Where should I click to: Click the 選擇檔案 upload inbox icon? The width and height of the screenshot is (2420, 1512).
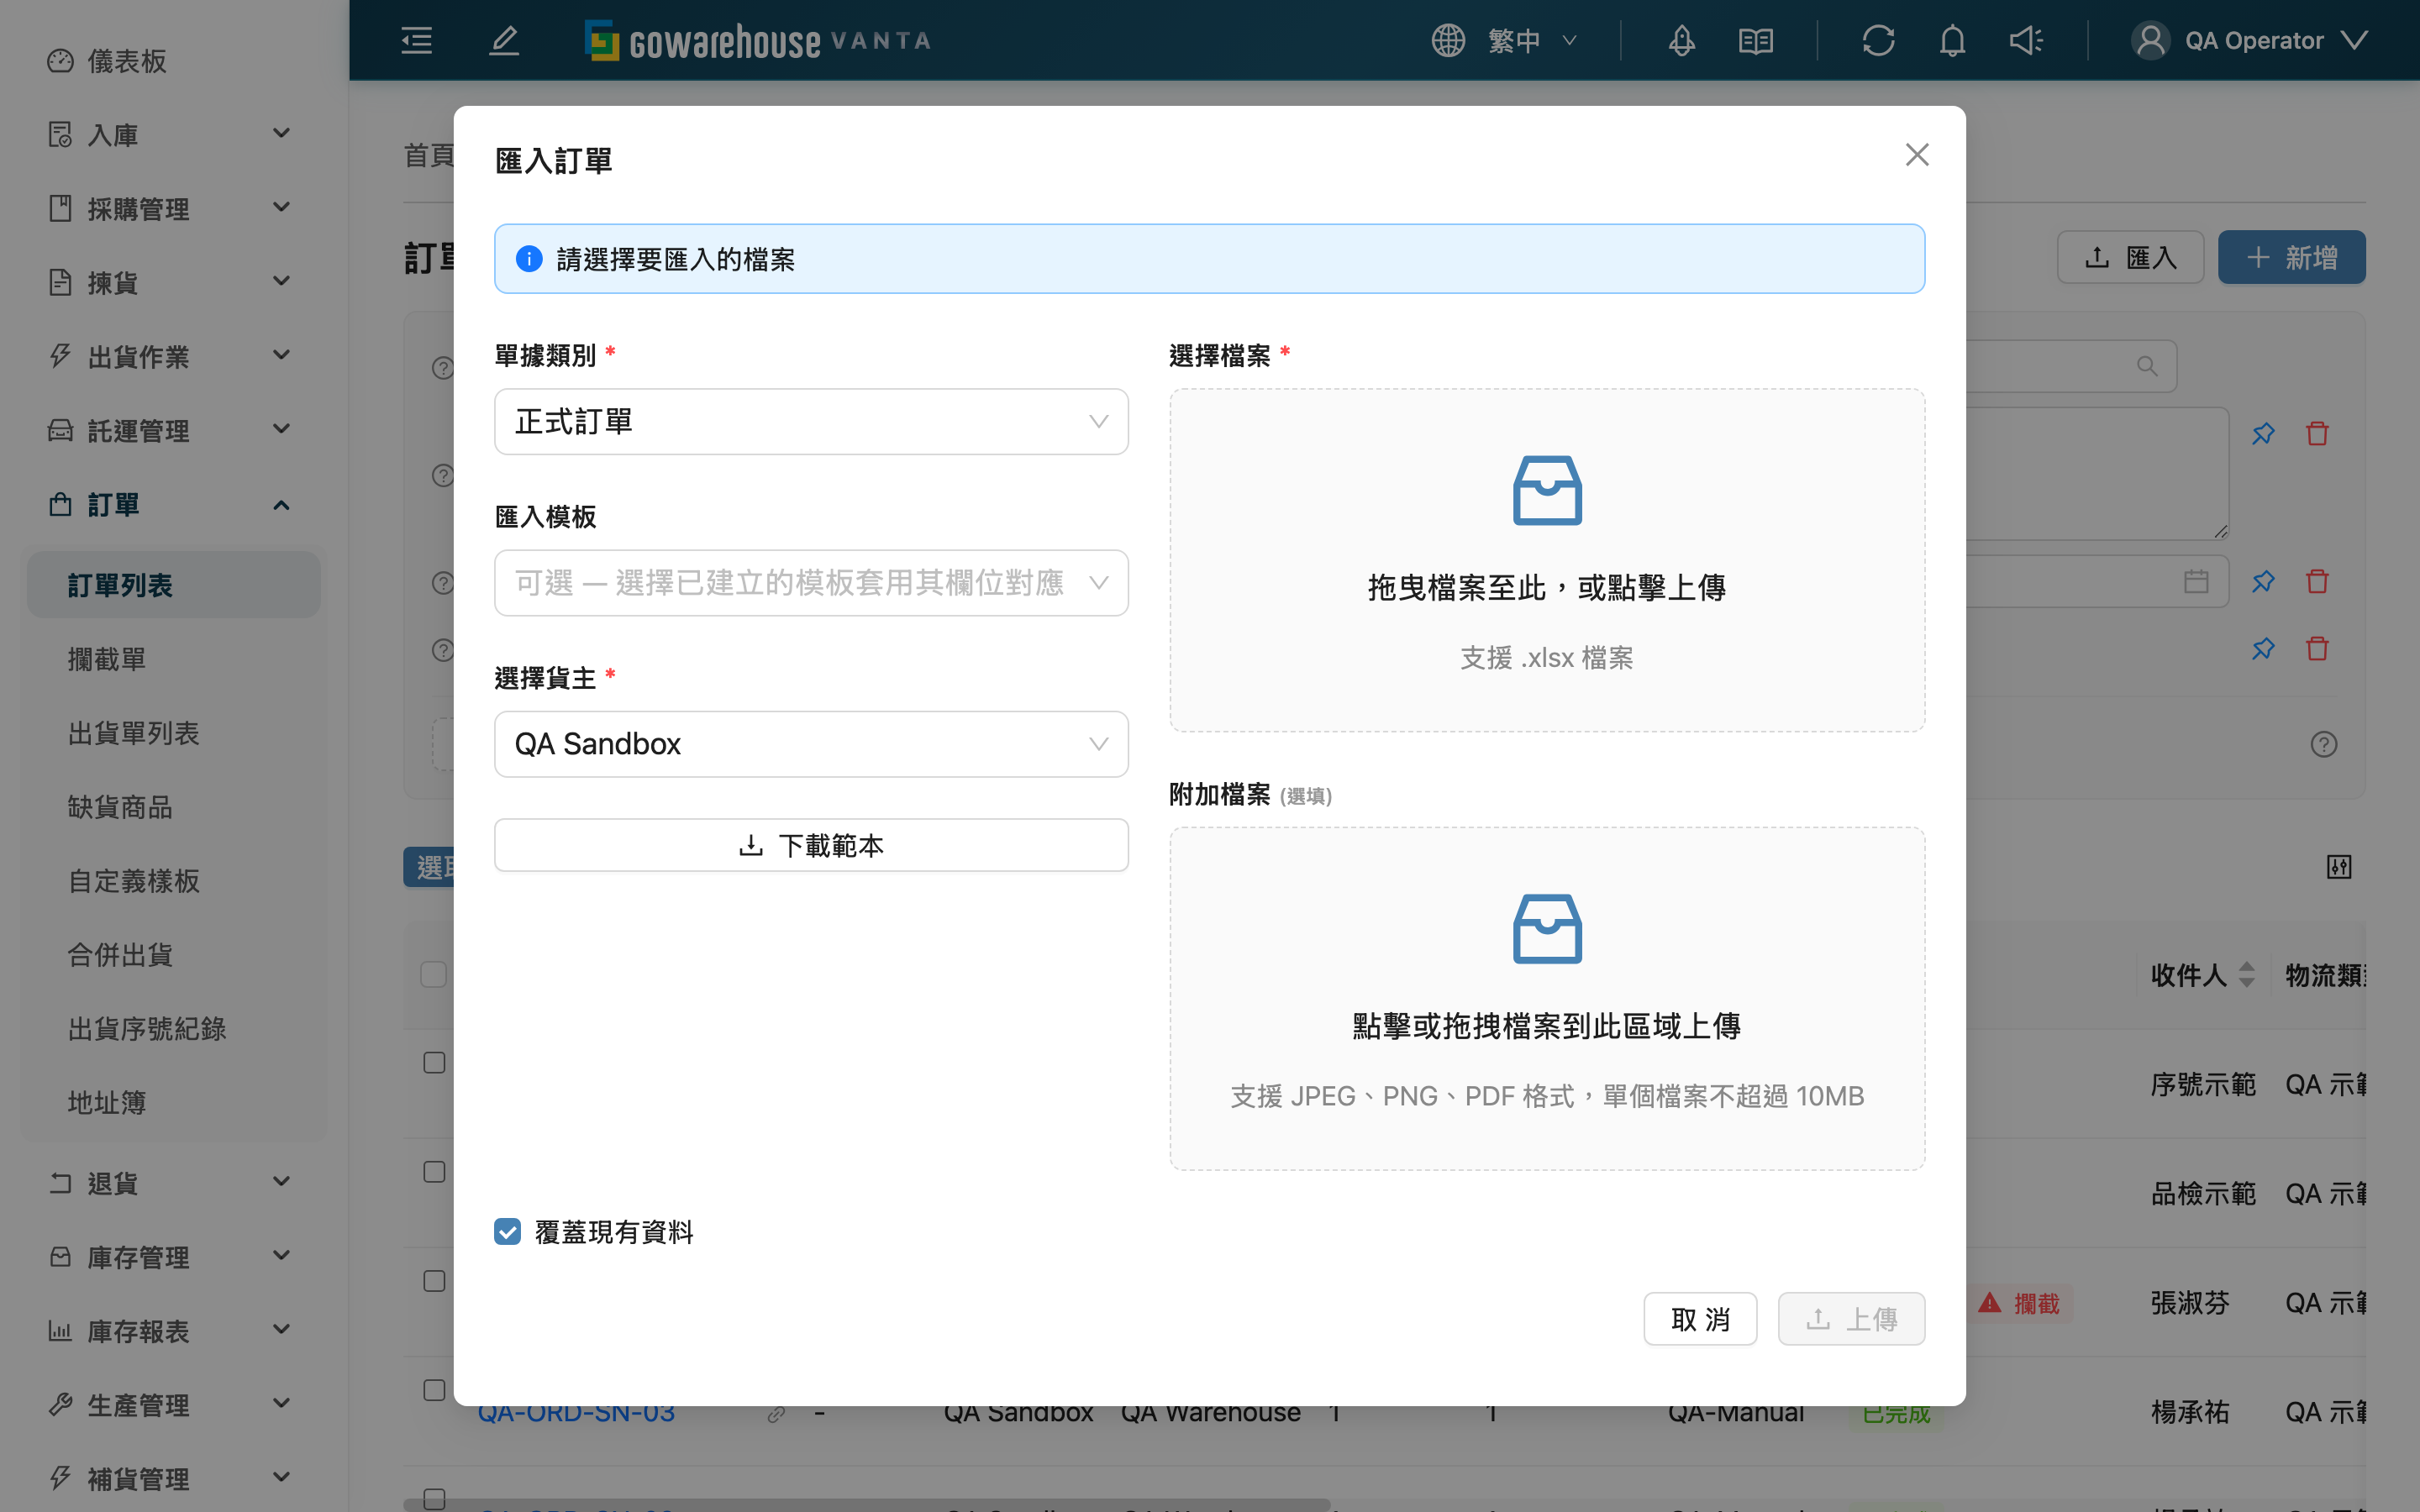coord(1547,490)
